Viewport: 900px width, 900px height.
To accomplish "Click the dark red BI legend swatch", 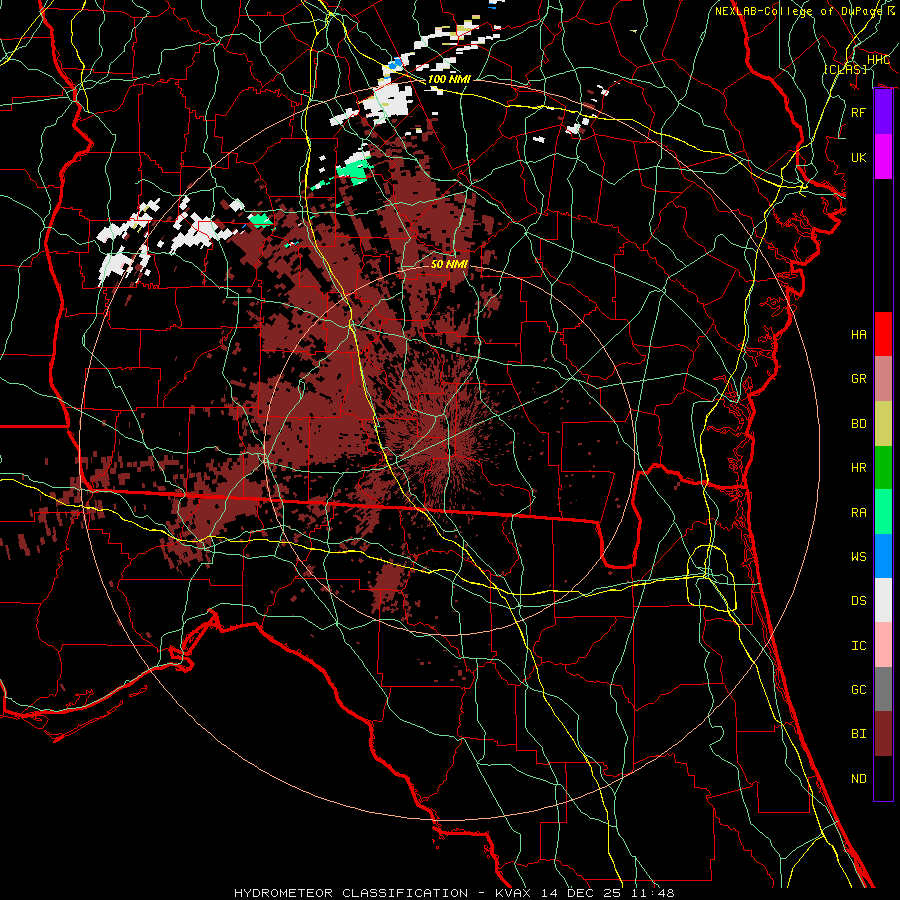I will point(883,733).
